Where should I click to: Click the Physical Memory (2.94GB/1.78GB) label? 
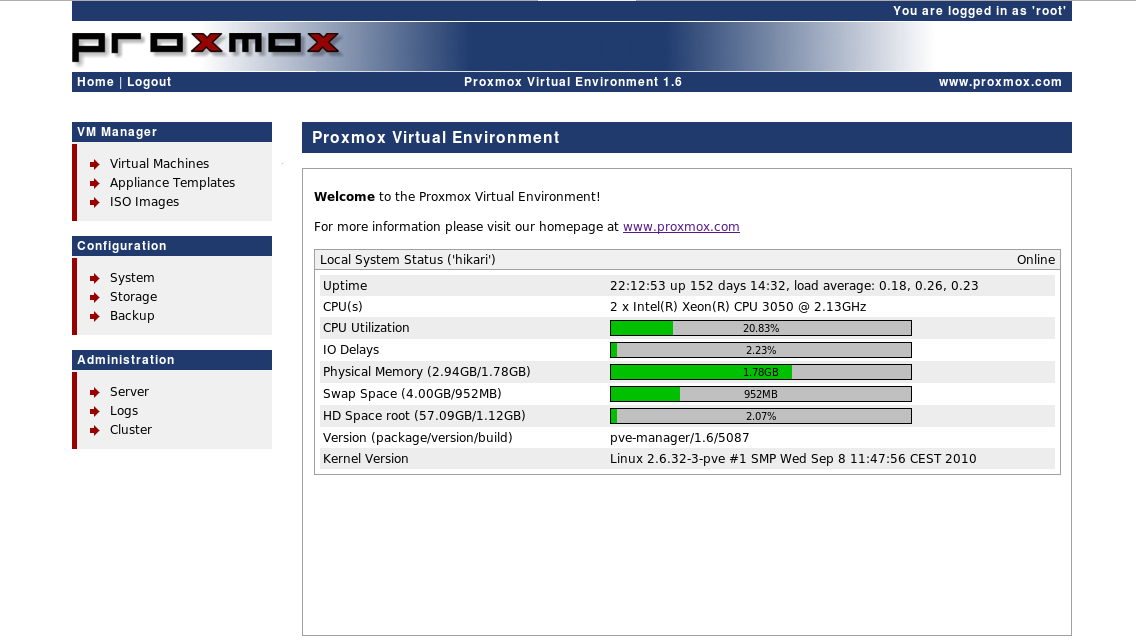427,372
